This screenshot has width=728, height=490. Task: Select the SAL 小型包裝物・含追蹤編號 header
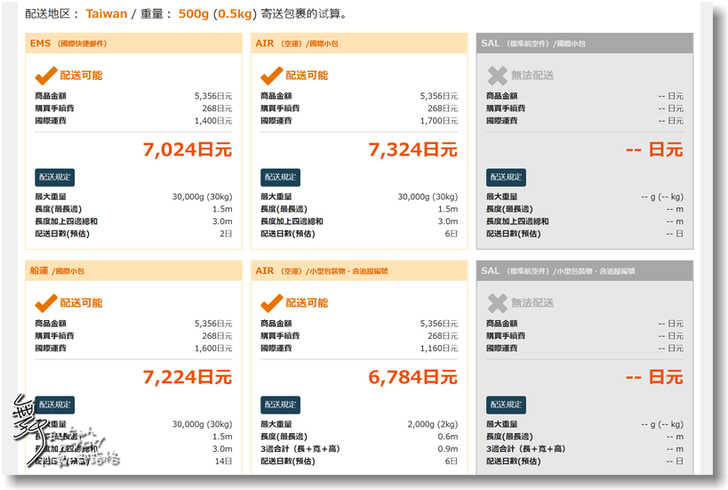(585, 271)
